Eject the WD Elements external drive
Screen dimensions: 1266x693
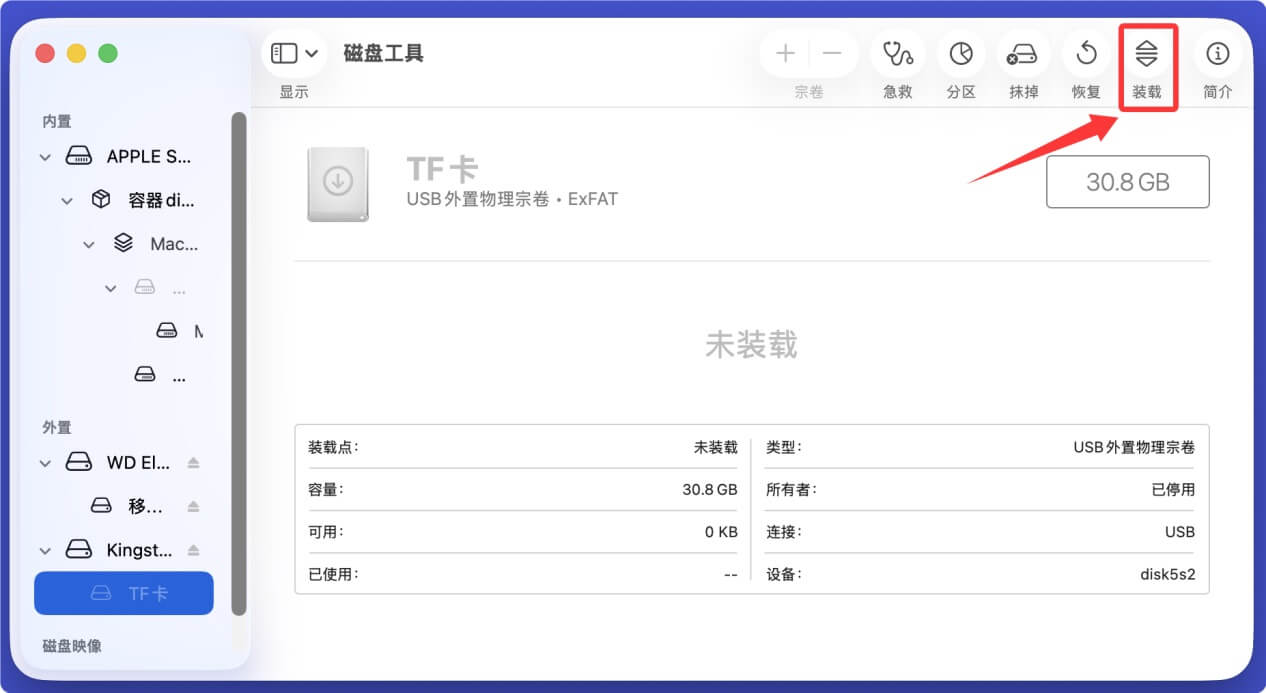tap(192, 462)
